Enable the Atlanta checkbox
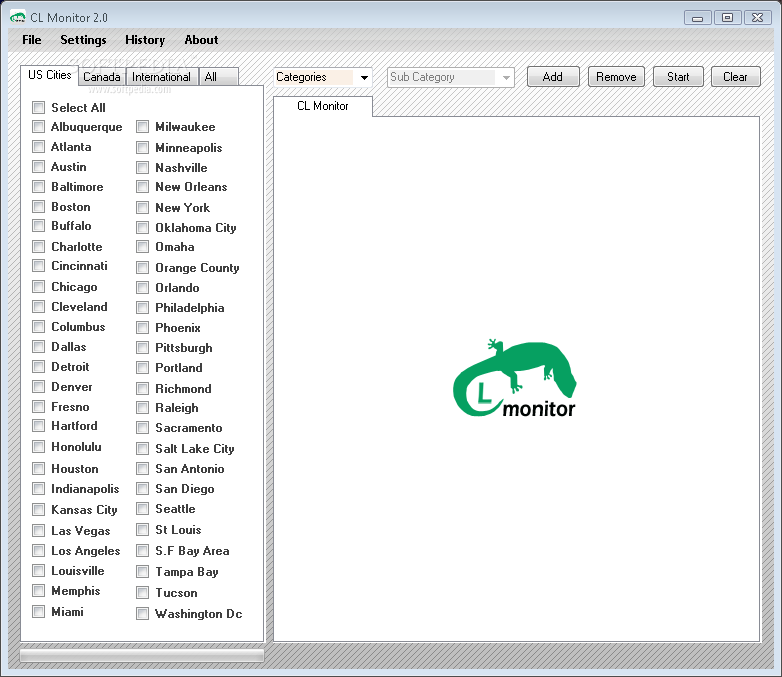Viewport: 782px width, 677px height. pos(38,147)
